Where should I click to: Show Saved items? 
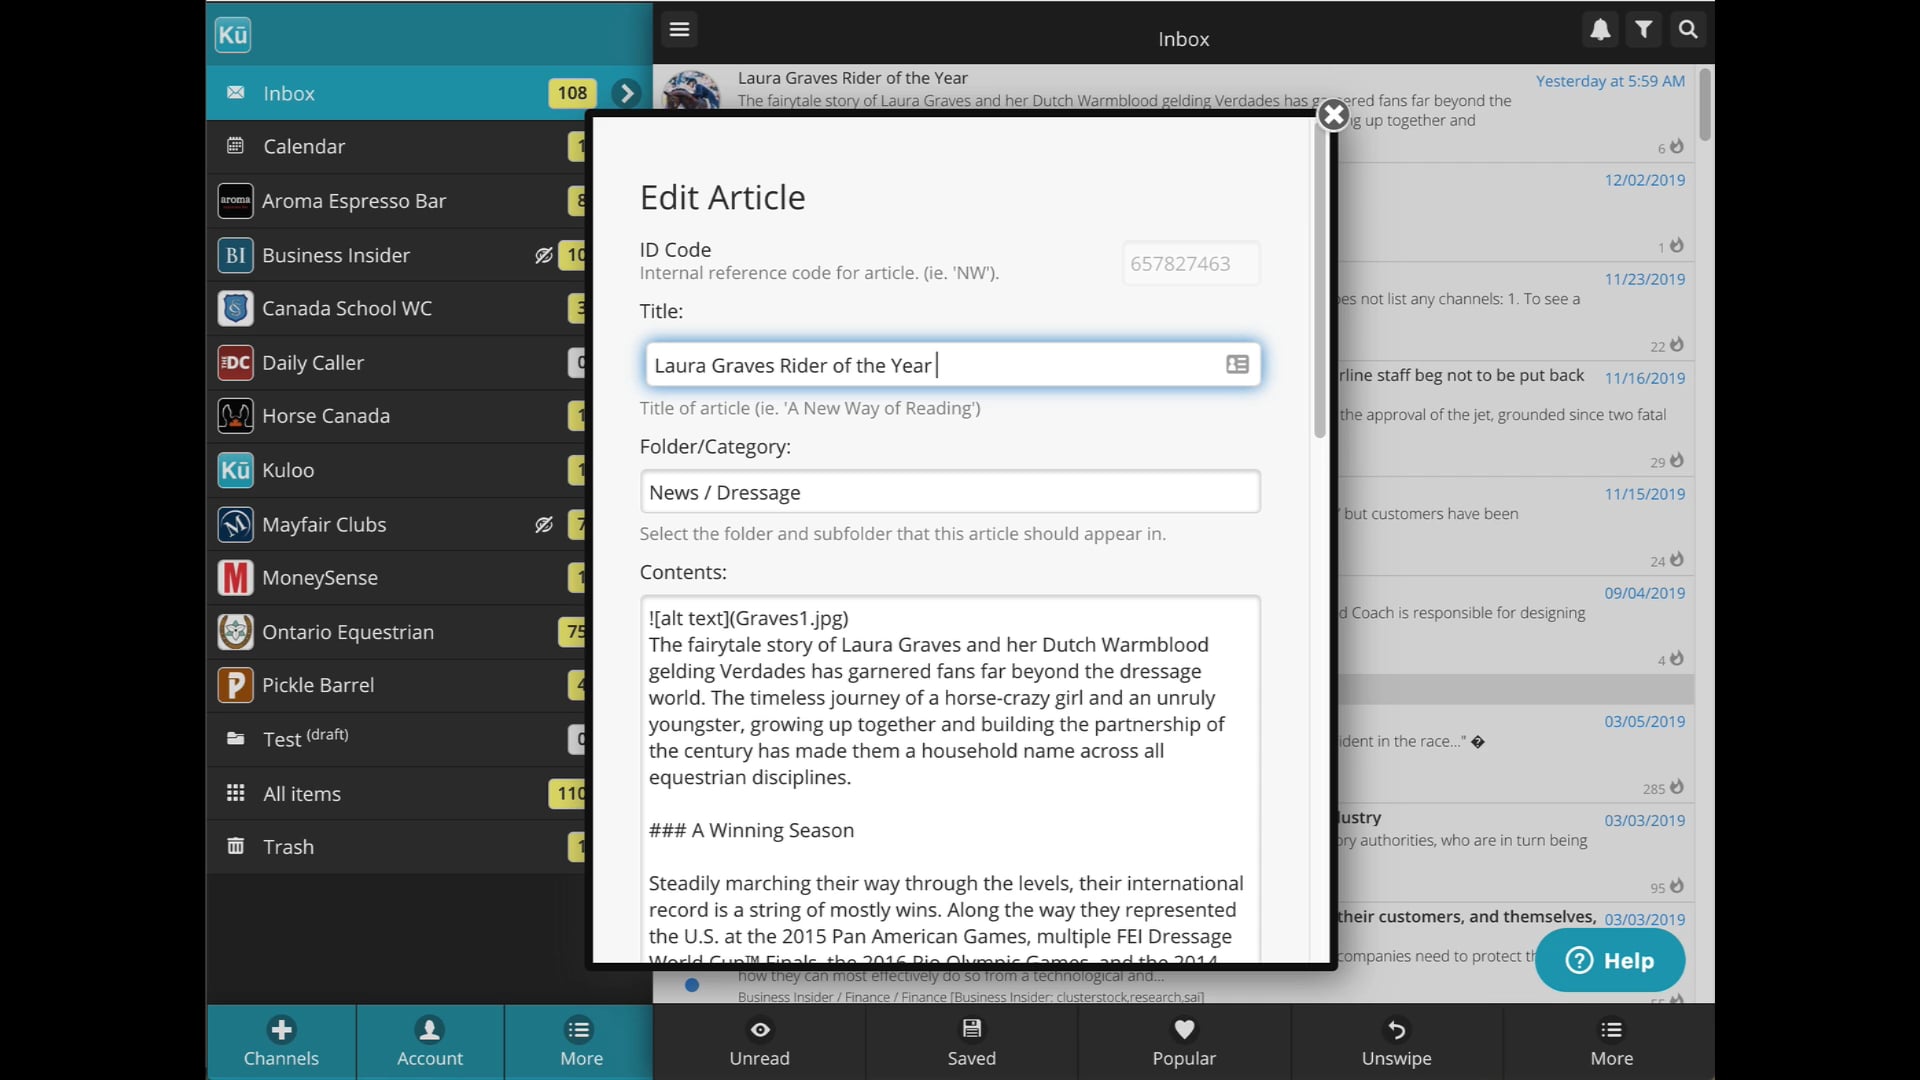click(971, 1042)
